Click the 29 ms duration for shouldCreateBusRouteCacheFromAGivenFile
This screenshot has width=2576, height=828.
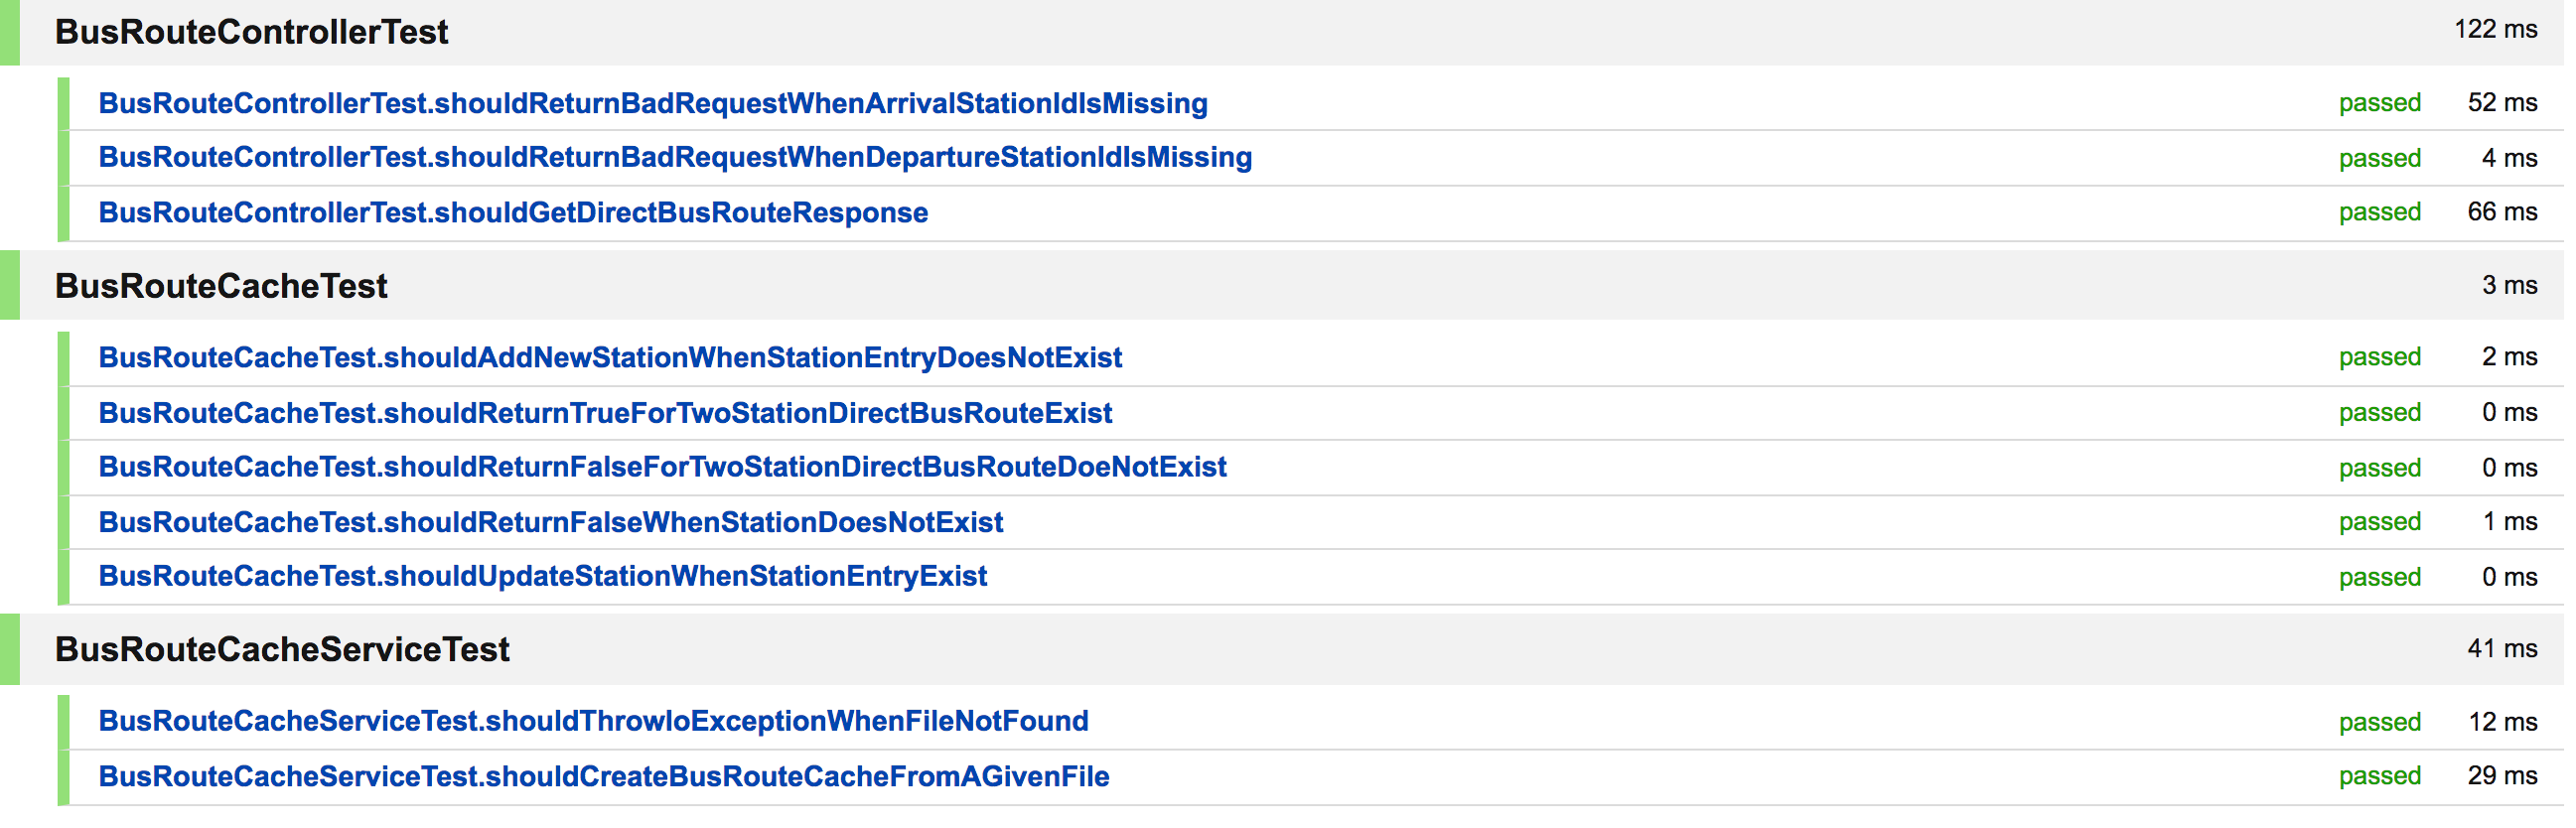point(2502,775)
